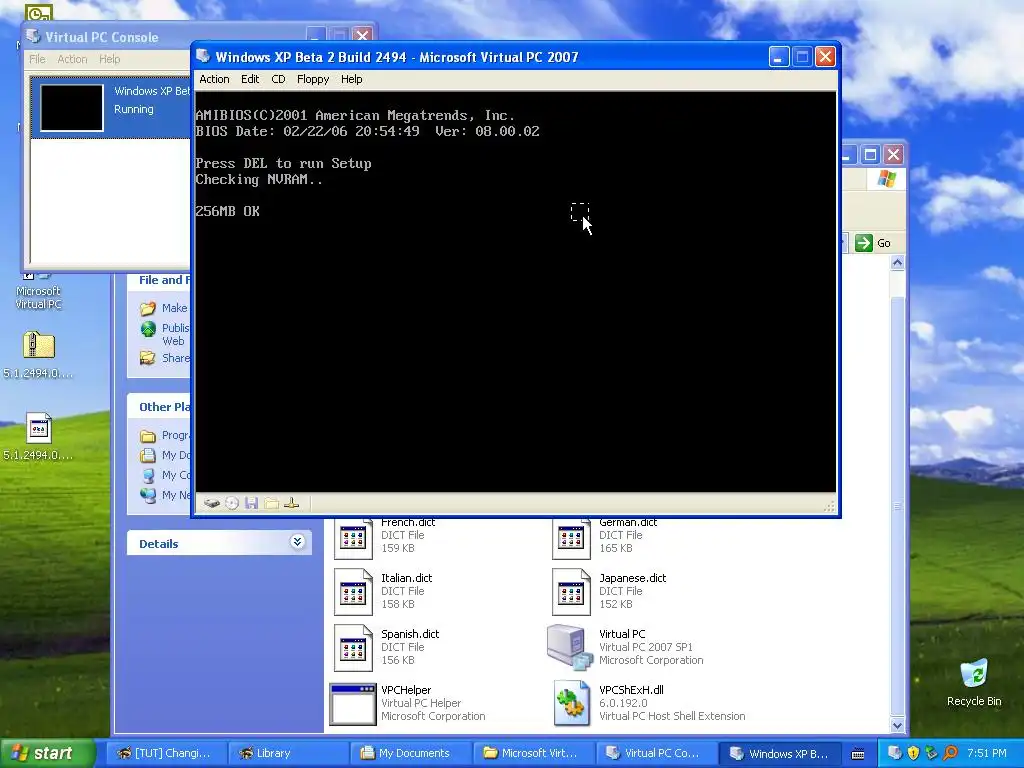Click the floppy disk icon in VM status bar
Screen dimensions: 1024x768
tap(251, 503)
